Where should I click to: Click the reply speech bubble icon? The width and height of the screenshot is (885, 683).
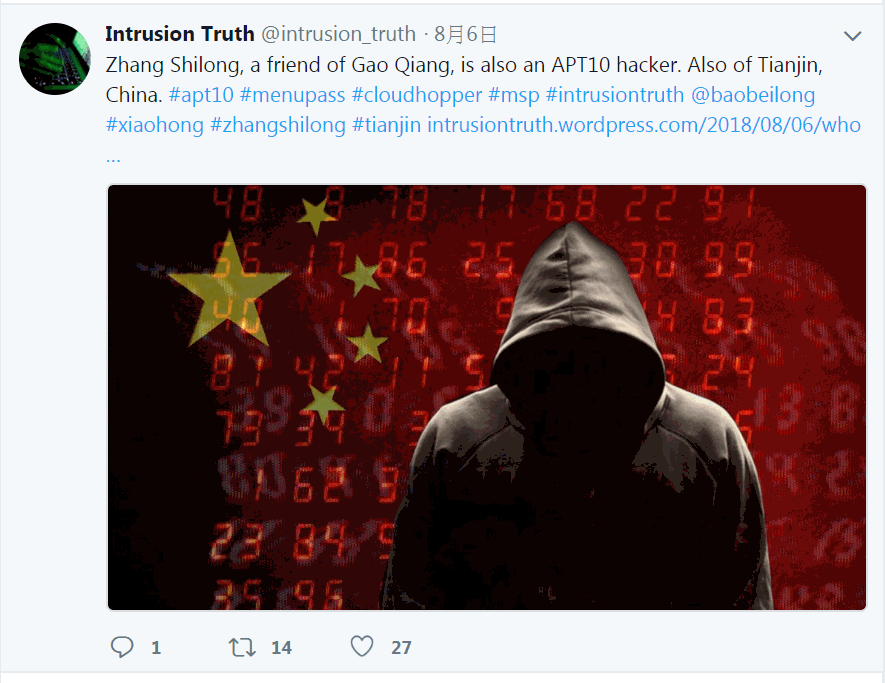pos(122,647)
